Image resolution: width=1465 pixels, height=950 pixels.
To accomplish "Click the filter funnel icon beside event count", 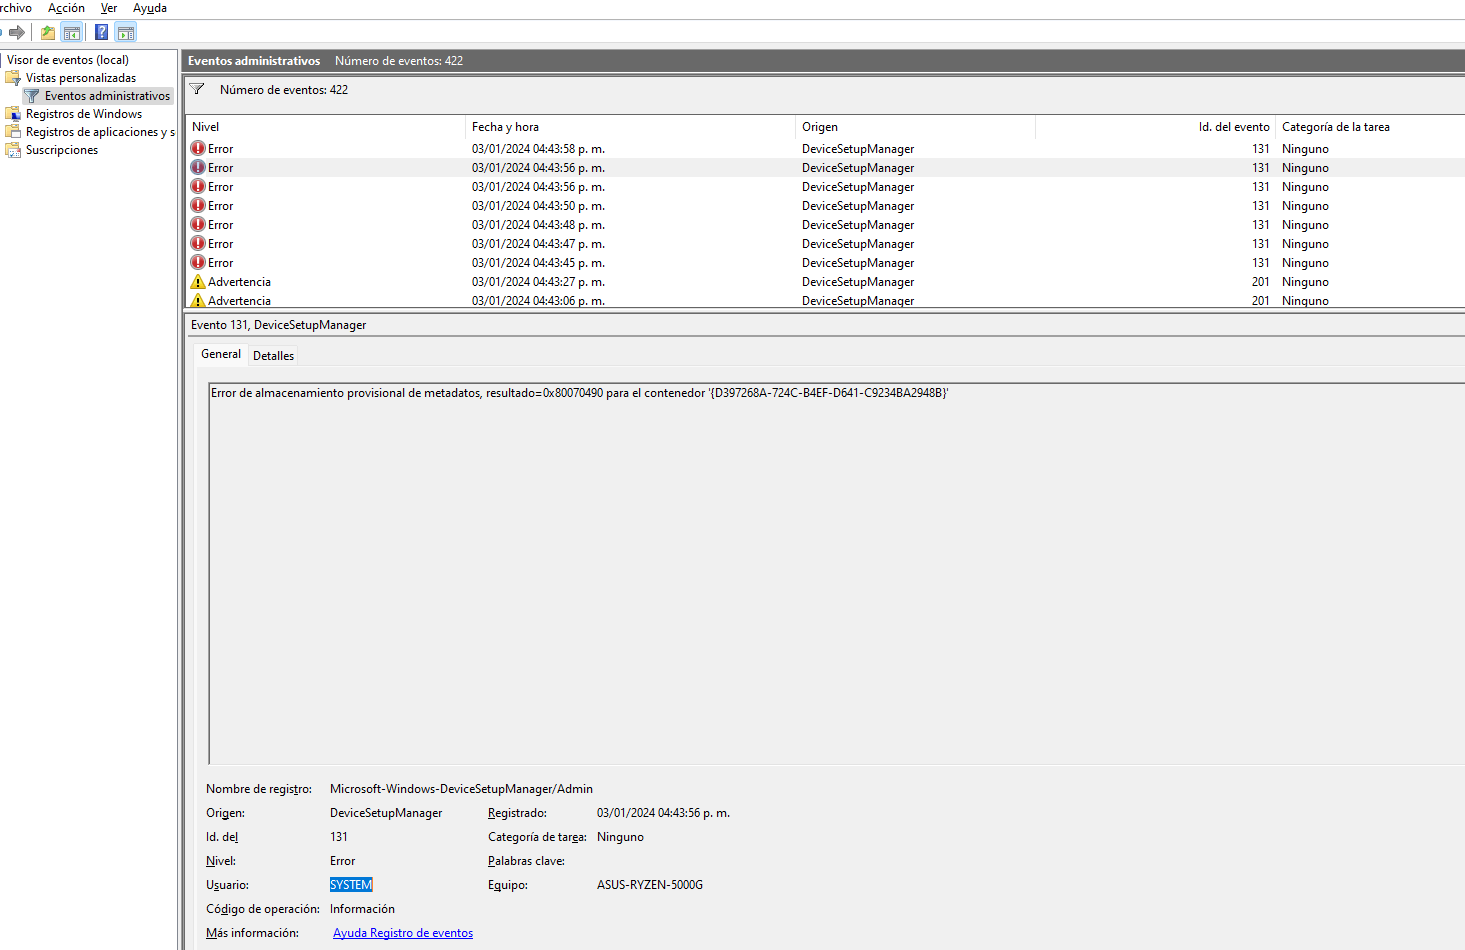I will [x=197, y=89].
